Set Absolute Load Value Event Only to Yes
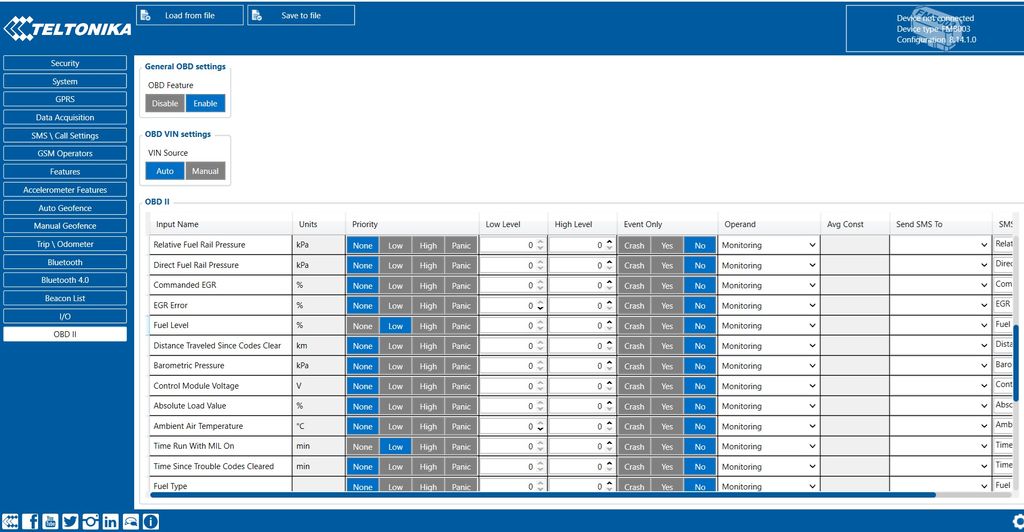This screenshot has height=532, width=1024. (x=667, y=406)
